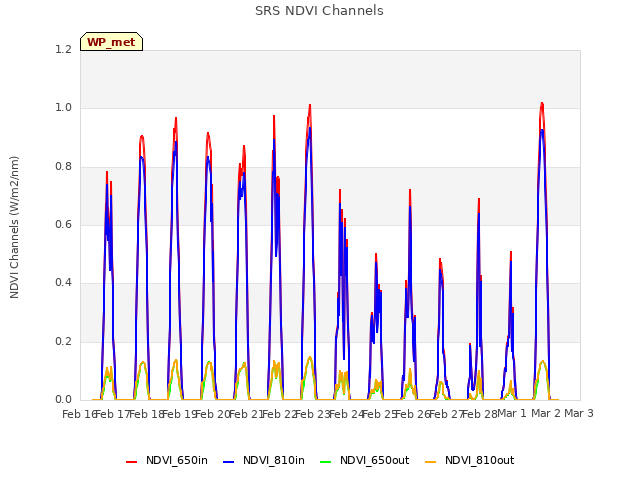Click the Feb 28 x-axis label
Viewport: 640px width, 480px height.
tap(480, 414)
